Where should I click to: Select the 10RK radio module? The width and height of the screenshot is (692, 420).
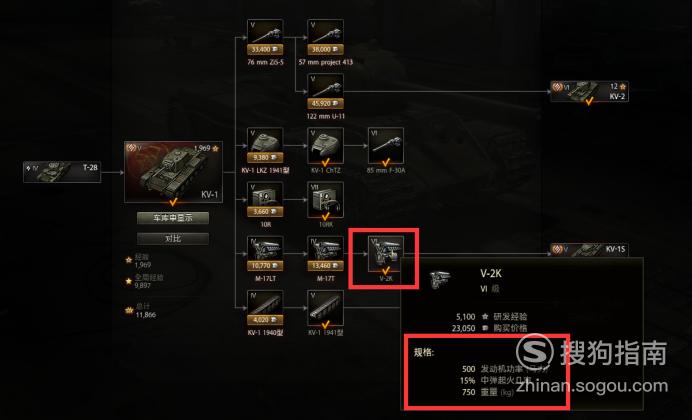coord(325,199)
